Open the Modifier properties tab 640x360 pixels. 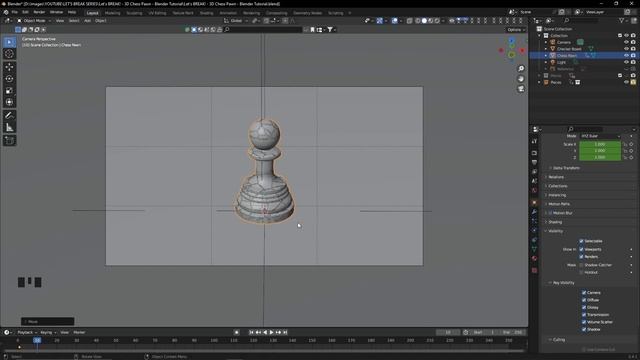tap(534, 212)
